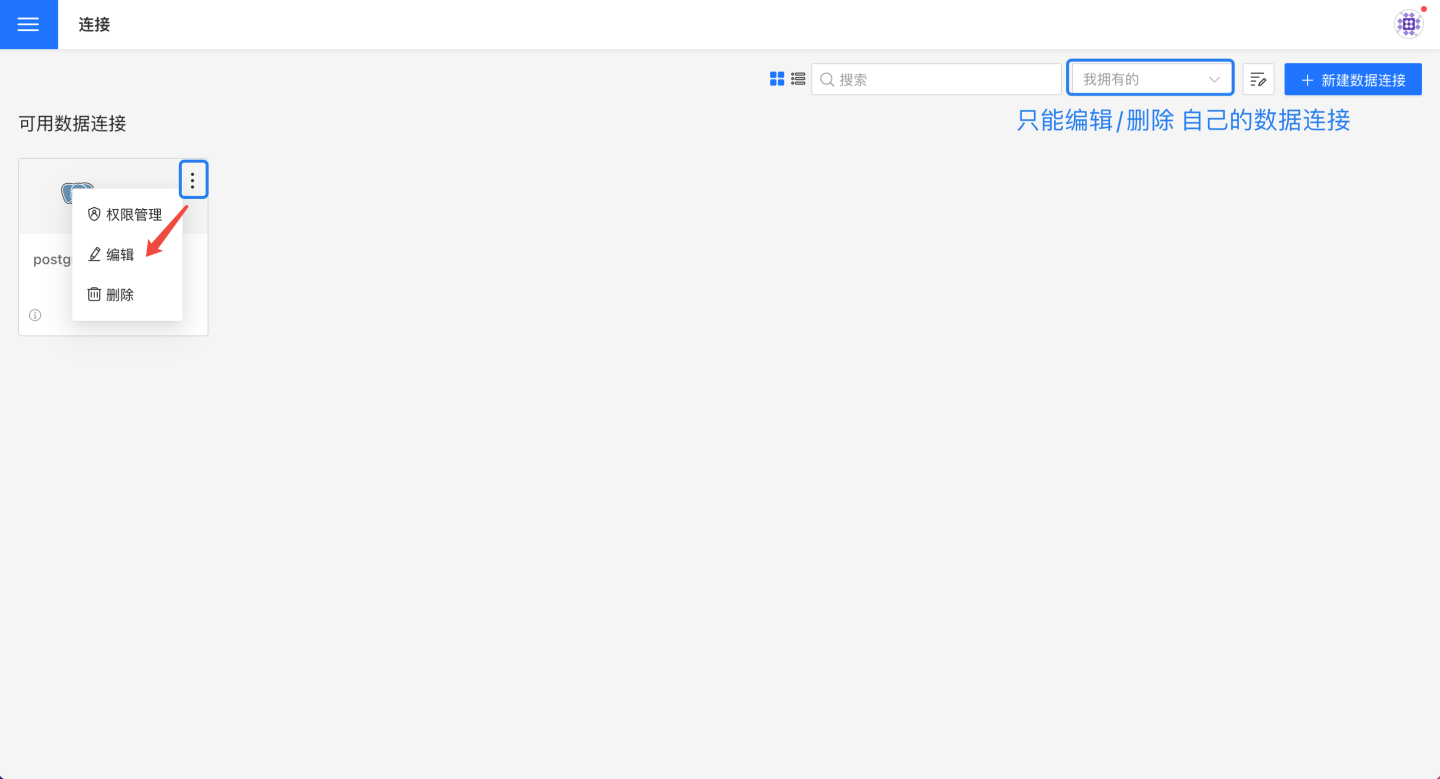The width and height of the screenshot is (1440, 779).
Task: Open the three-dot menu on postgres card
Action: [x=193, y=180]
